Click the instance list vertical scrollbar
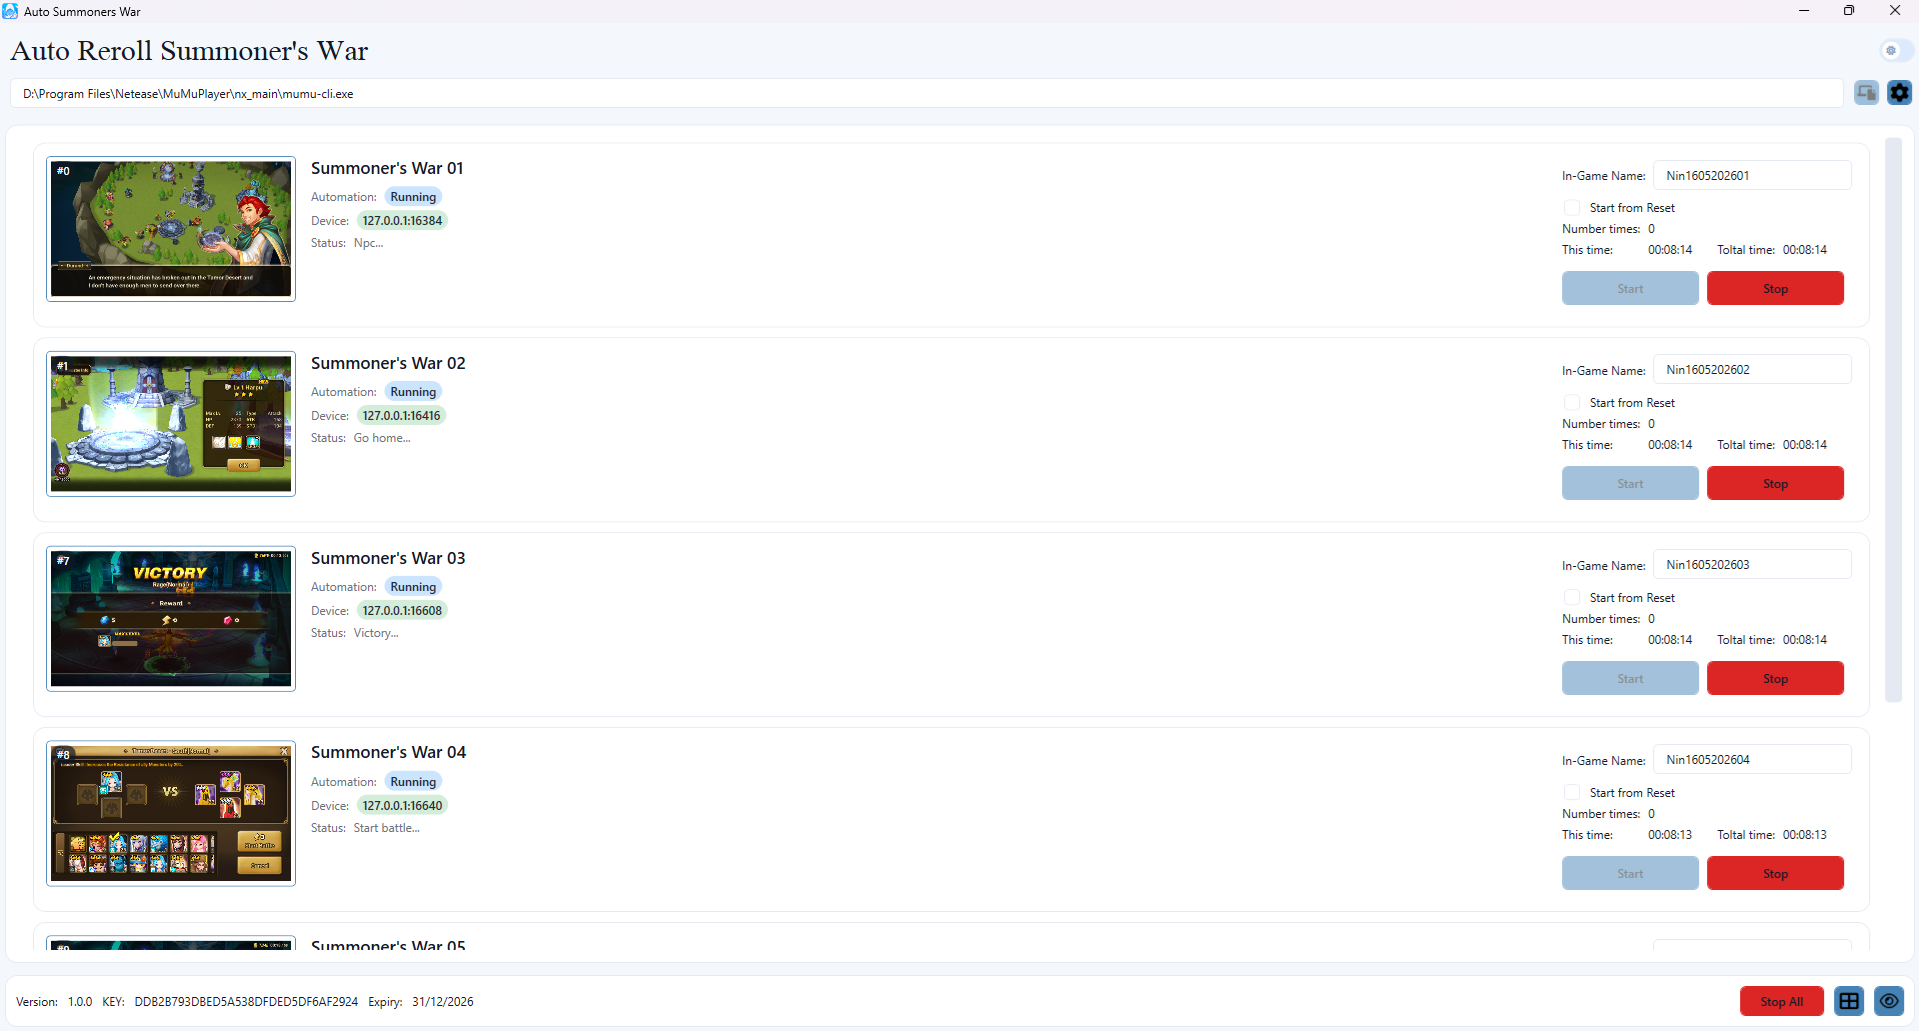This screenshot has height=1031, width=1919. (x=1893, y=420)
